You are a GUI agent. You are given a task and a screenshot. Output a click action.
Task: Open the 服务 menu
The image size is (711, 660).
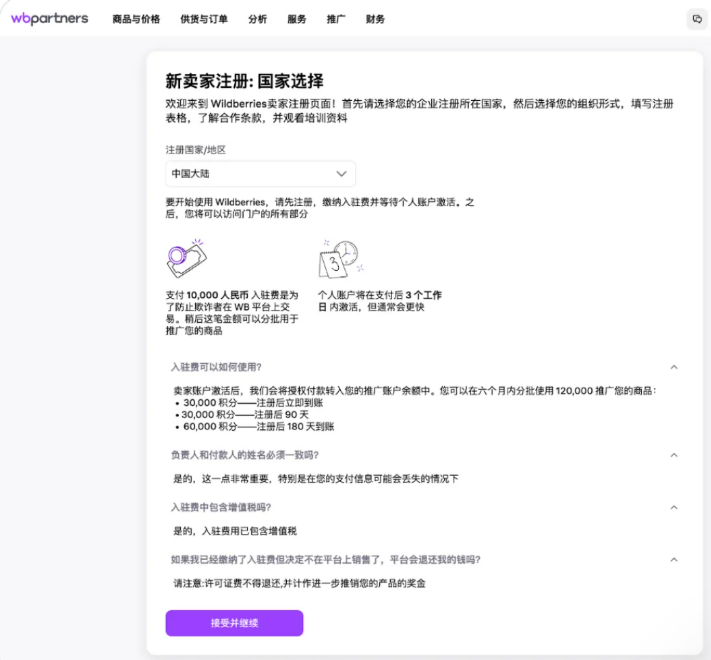coord(297,19)
